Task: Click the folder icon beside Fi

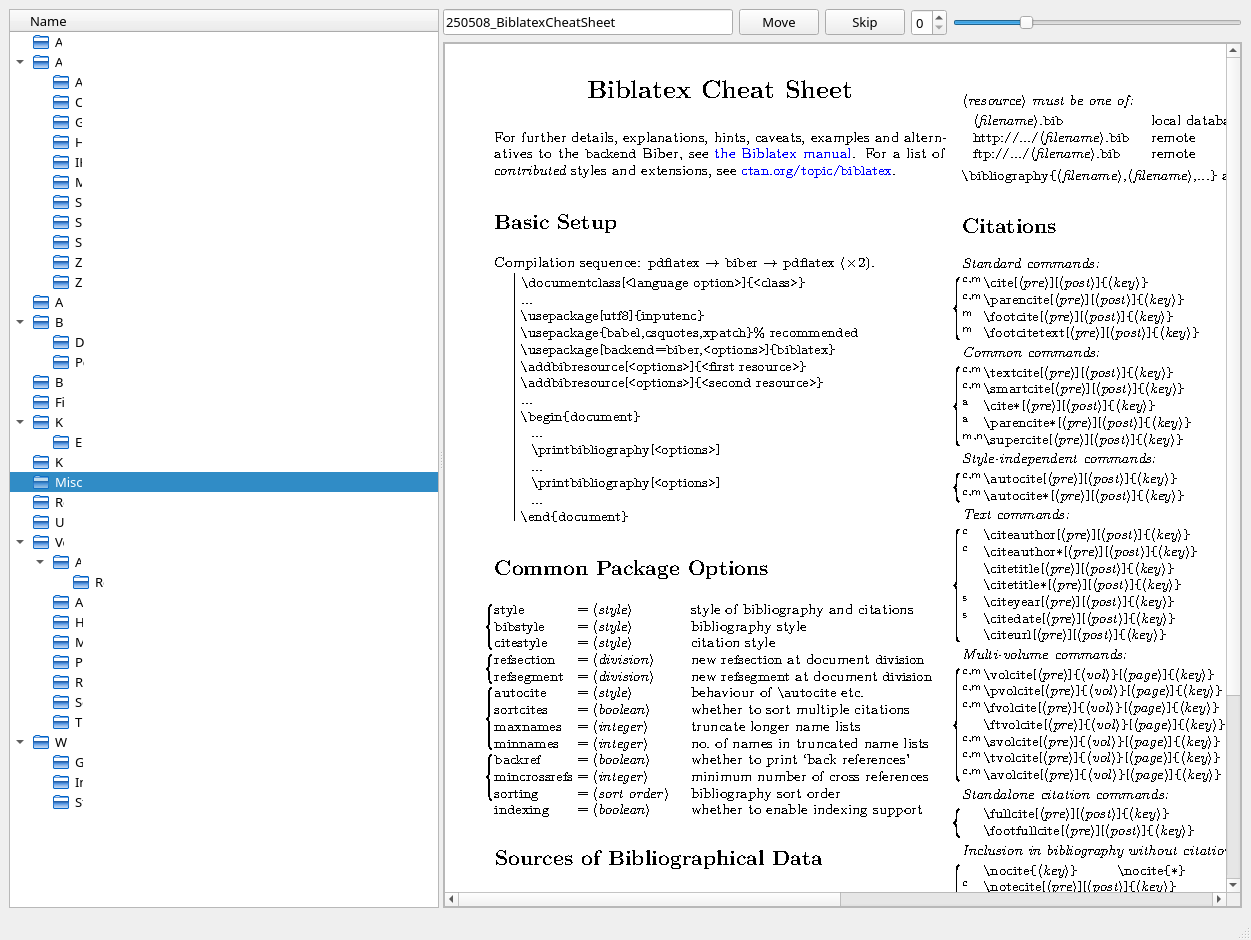Action: pos(41,402)
